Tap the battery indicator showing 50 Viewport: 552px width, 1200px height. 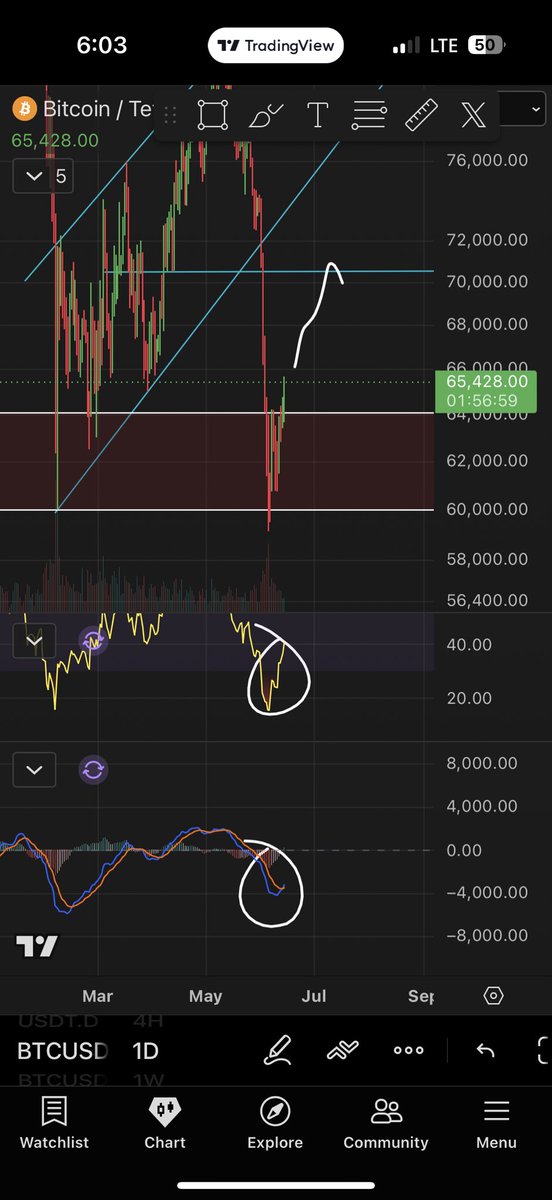point(486,46)
